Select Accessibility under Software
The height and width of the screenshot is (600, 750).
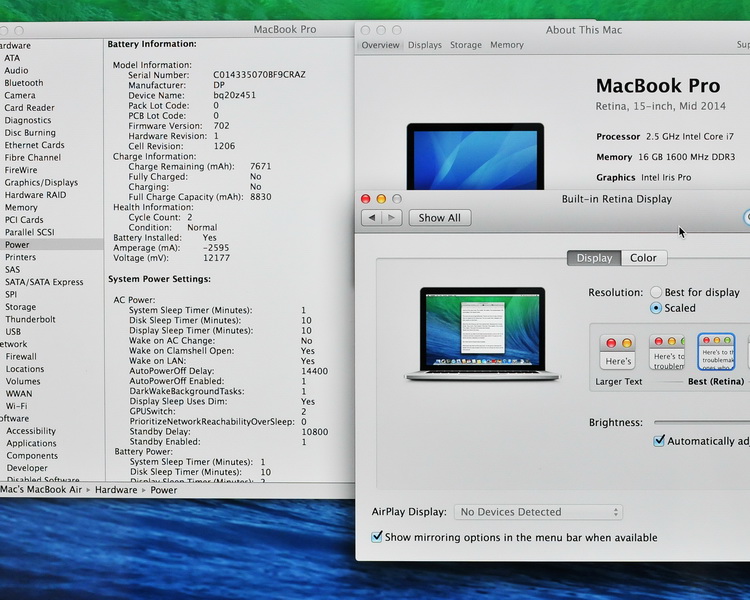click(31, 431)
